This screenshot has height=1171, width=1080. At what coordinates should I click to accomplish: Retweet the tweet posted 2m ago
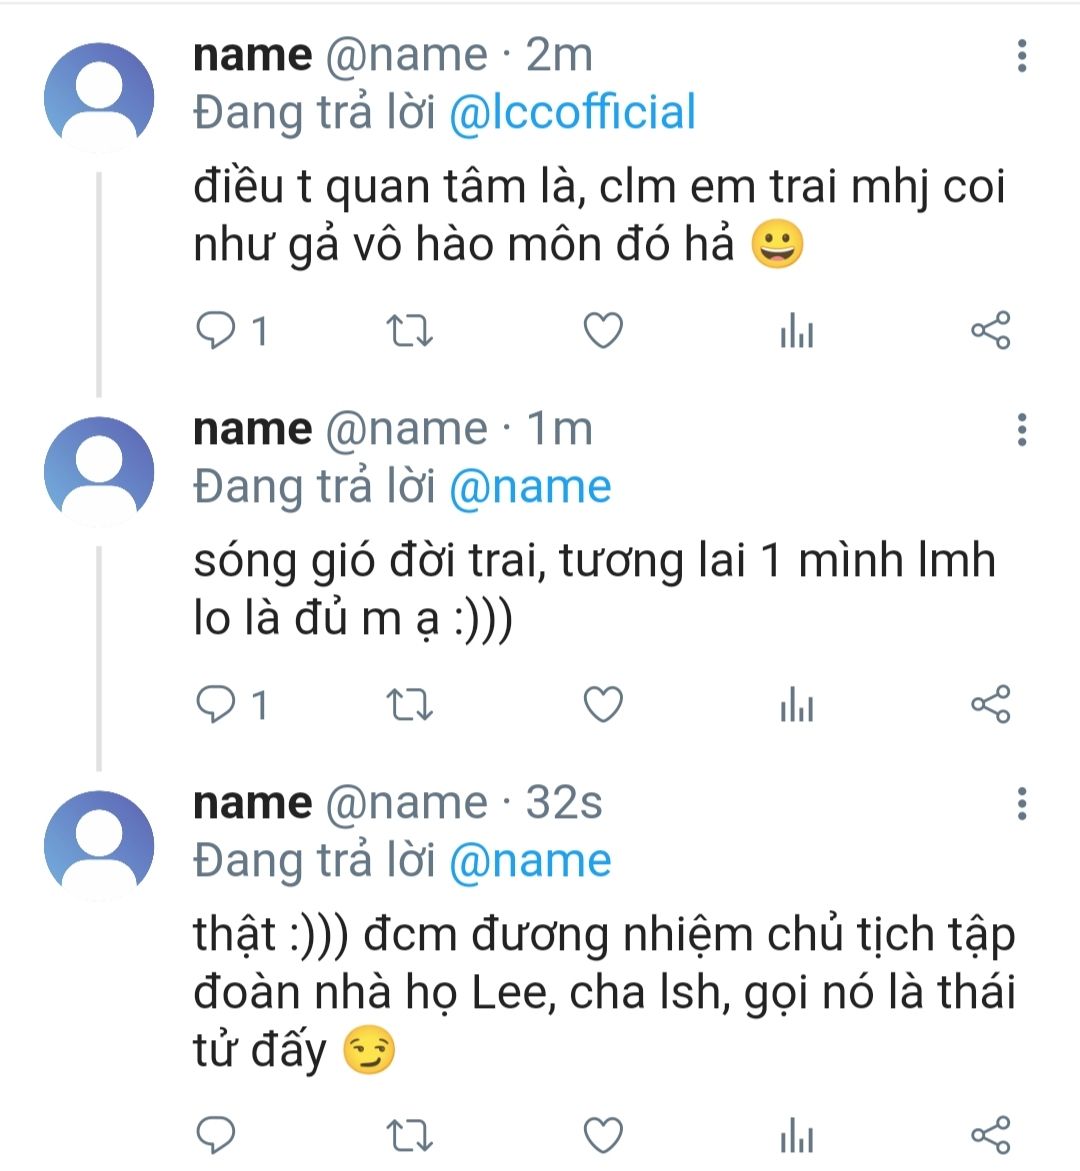pyautogui.click(x=409, y=331)
